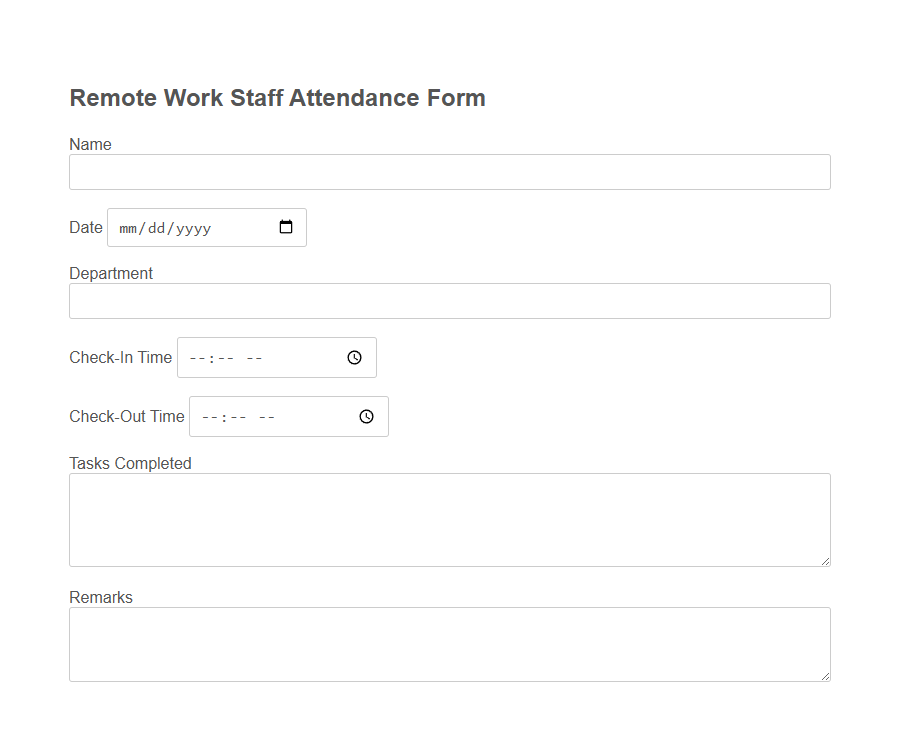Image resolution: width=900 pixels, height=750 pixels.
Task: Click the hour segment of Check-In Time
Action: click(196, 357)
